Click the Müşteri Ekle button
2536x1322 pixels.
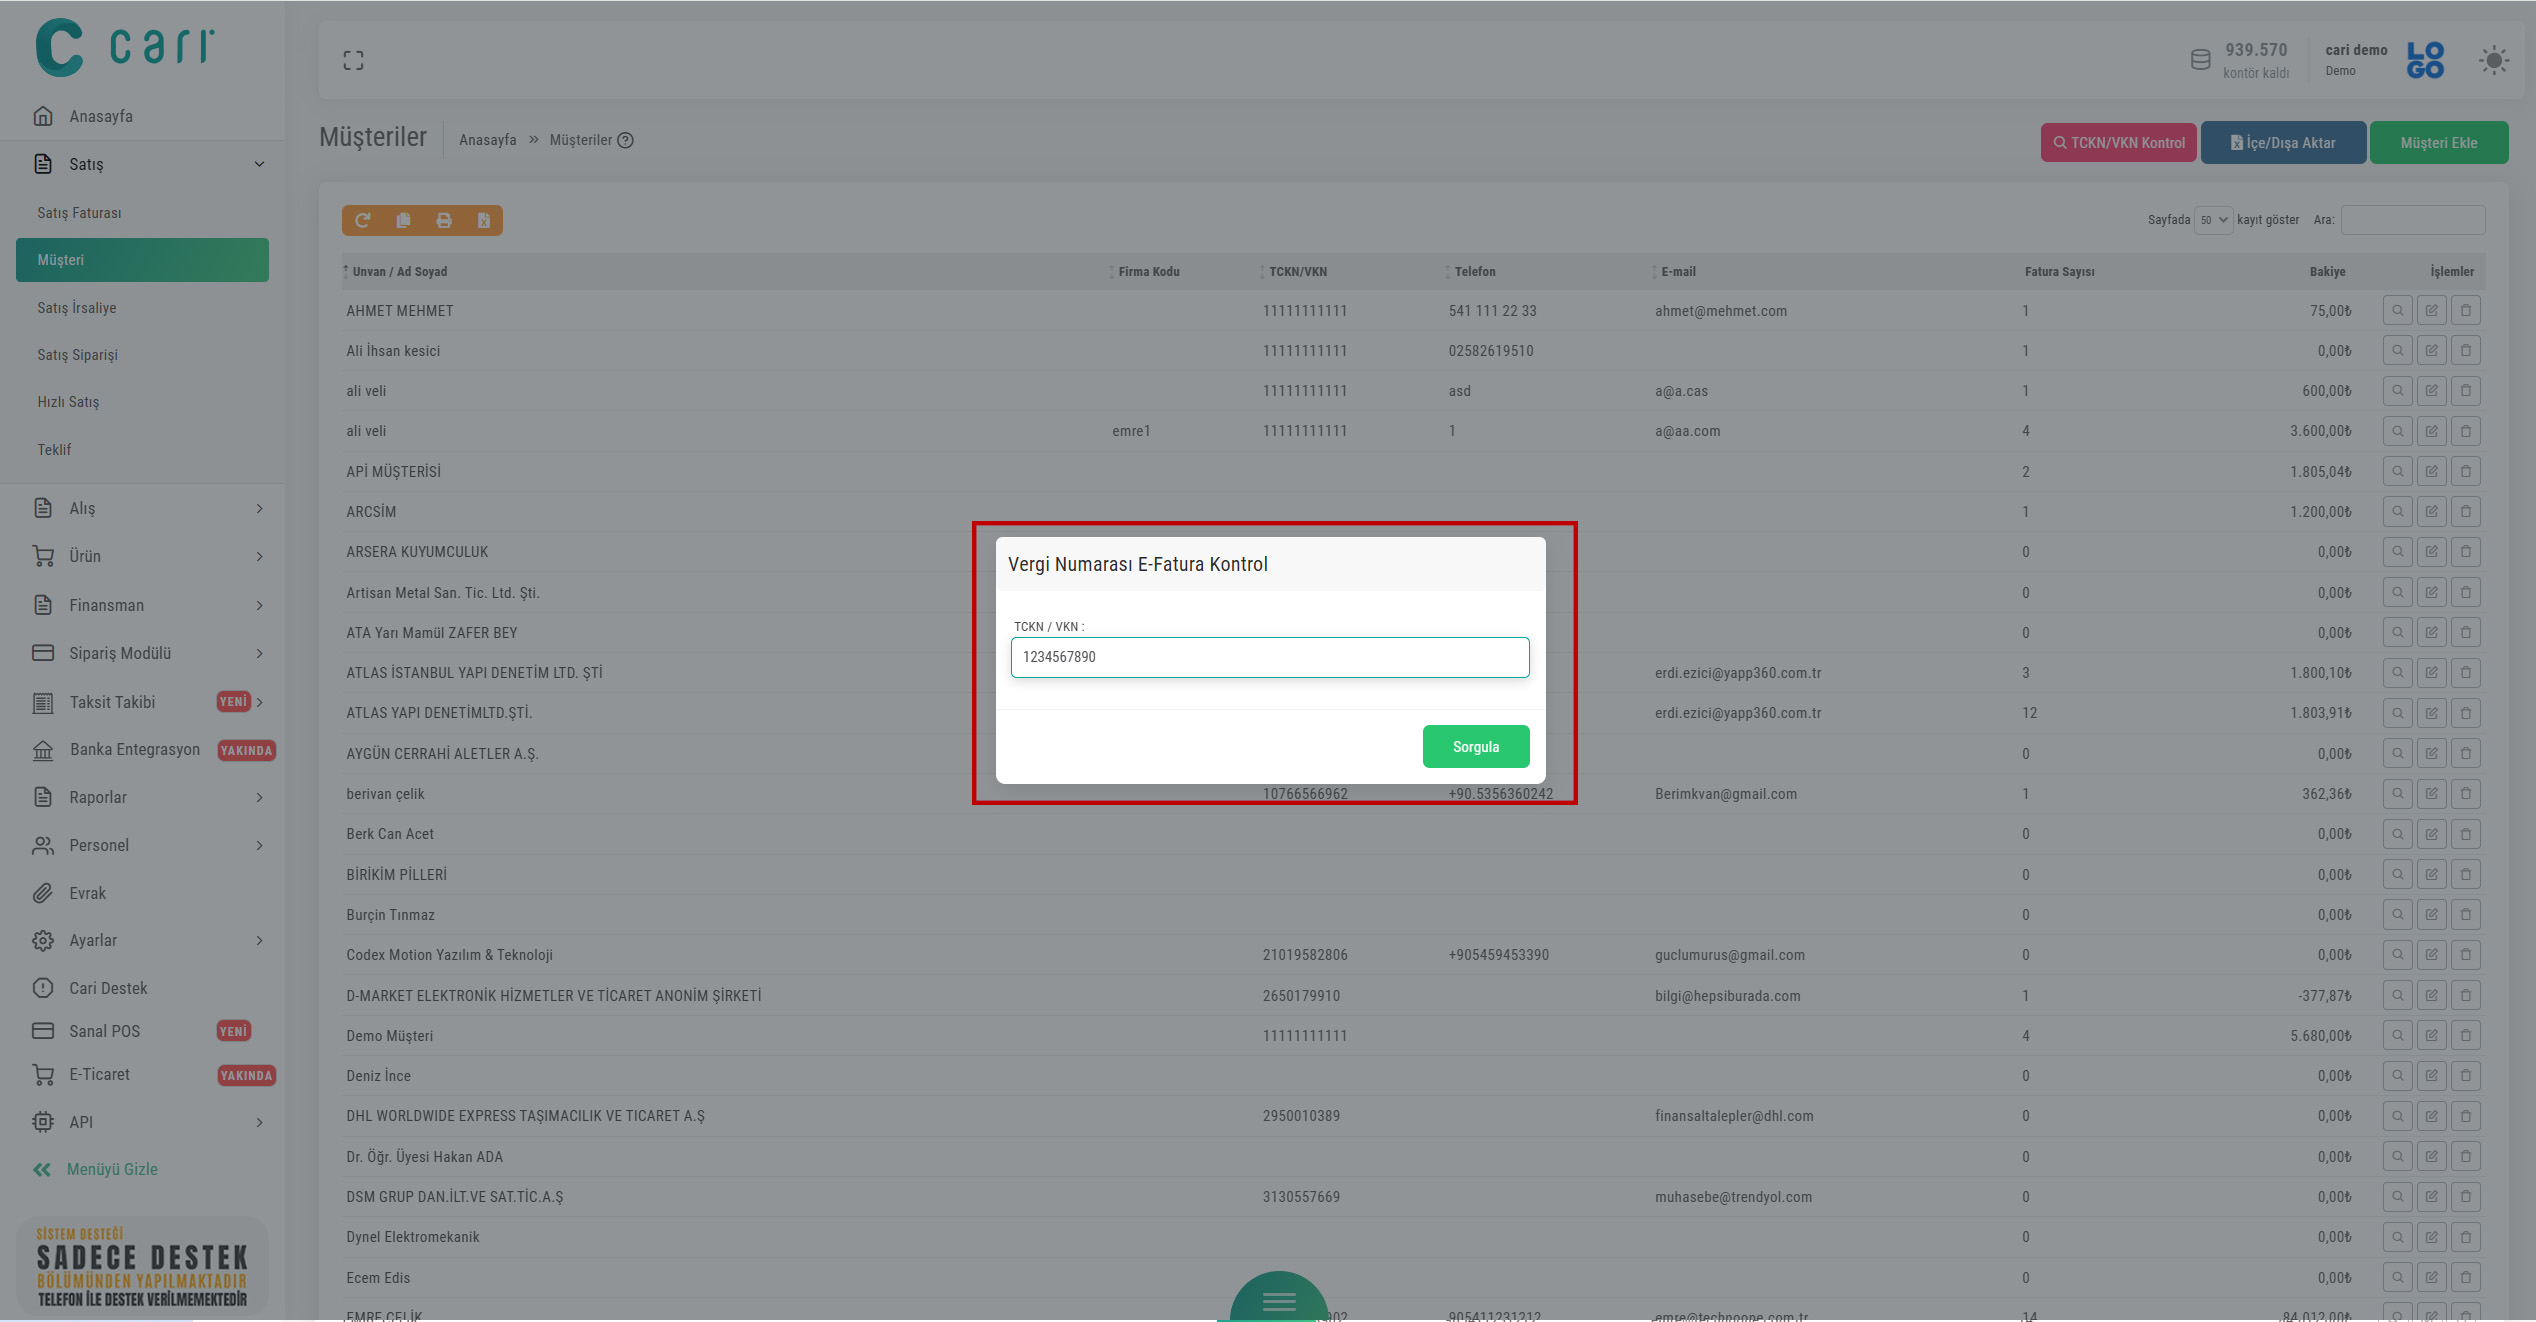2438,143
